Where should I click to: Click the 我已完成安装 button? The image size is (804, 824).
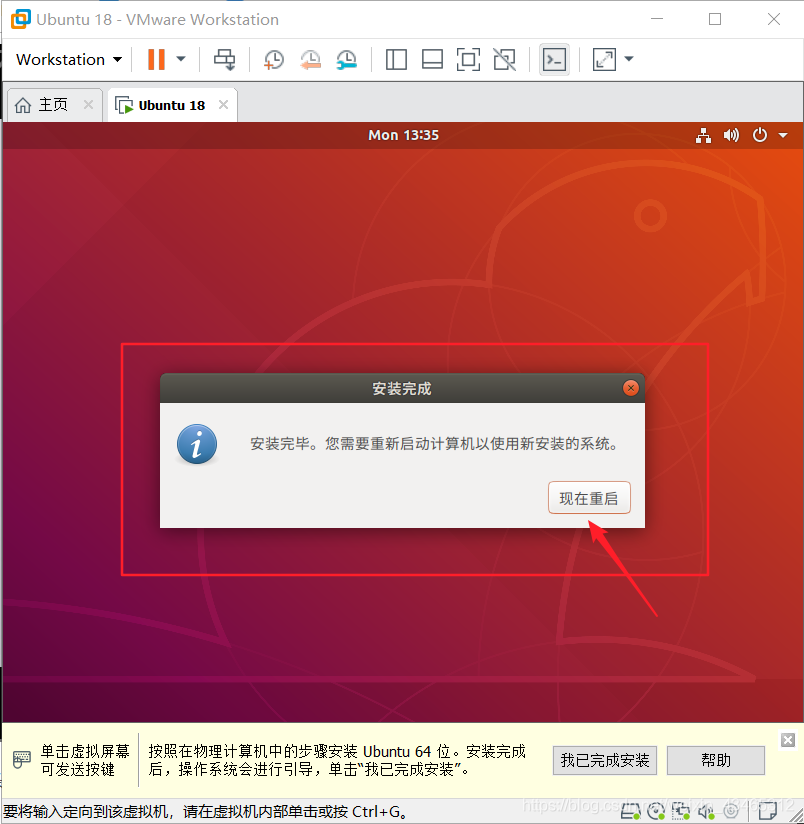pos(605,760)
